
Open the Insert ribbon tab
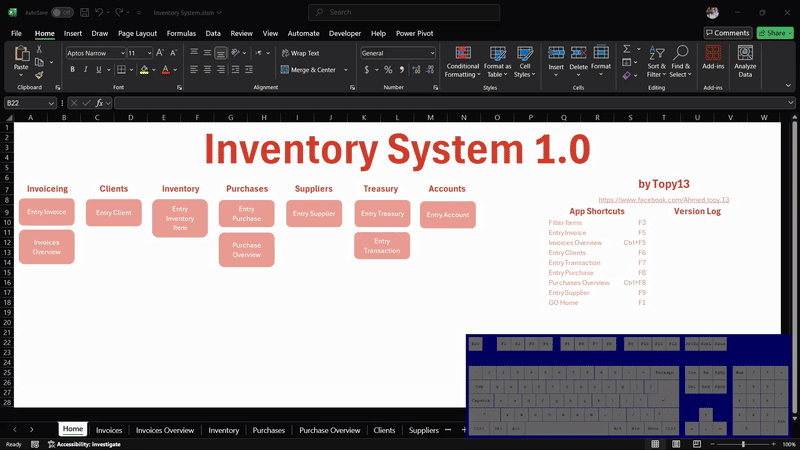[x=72, y=33]
